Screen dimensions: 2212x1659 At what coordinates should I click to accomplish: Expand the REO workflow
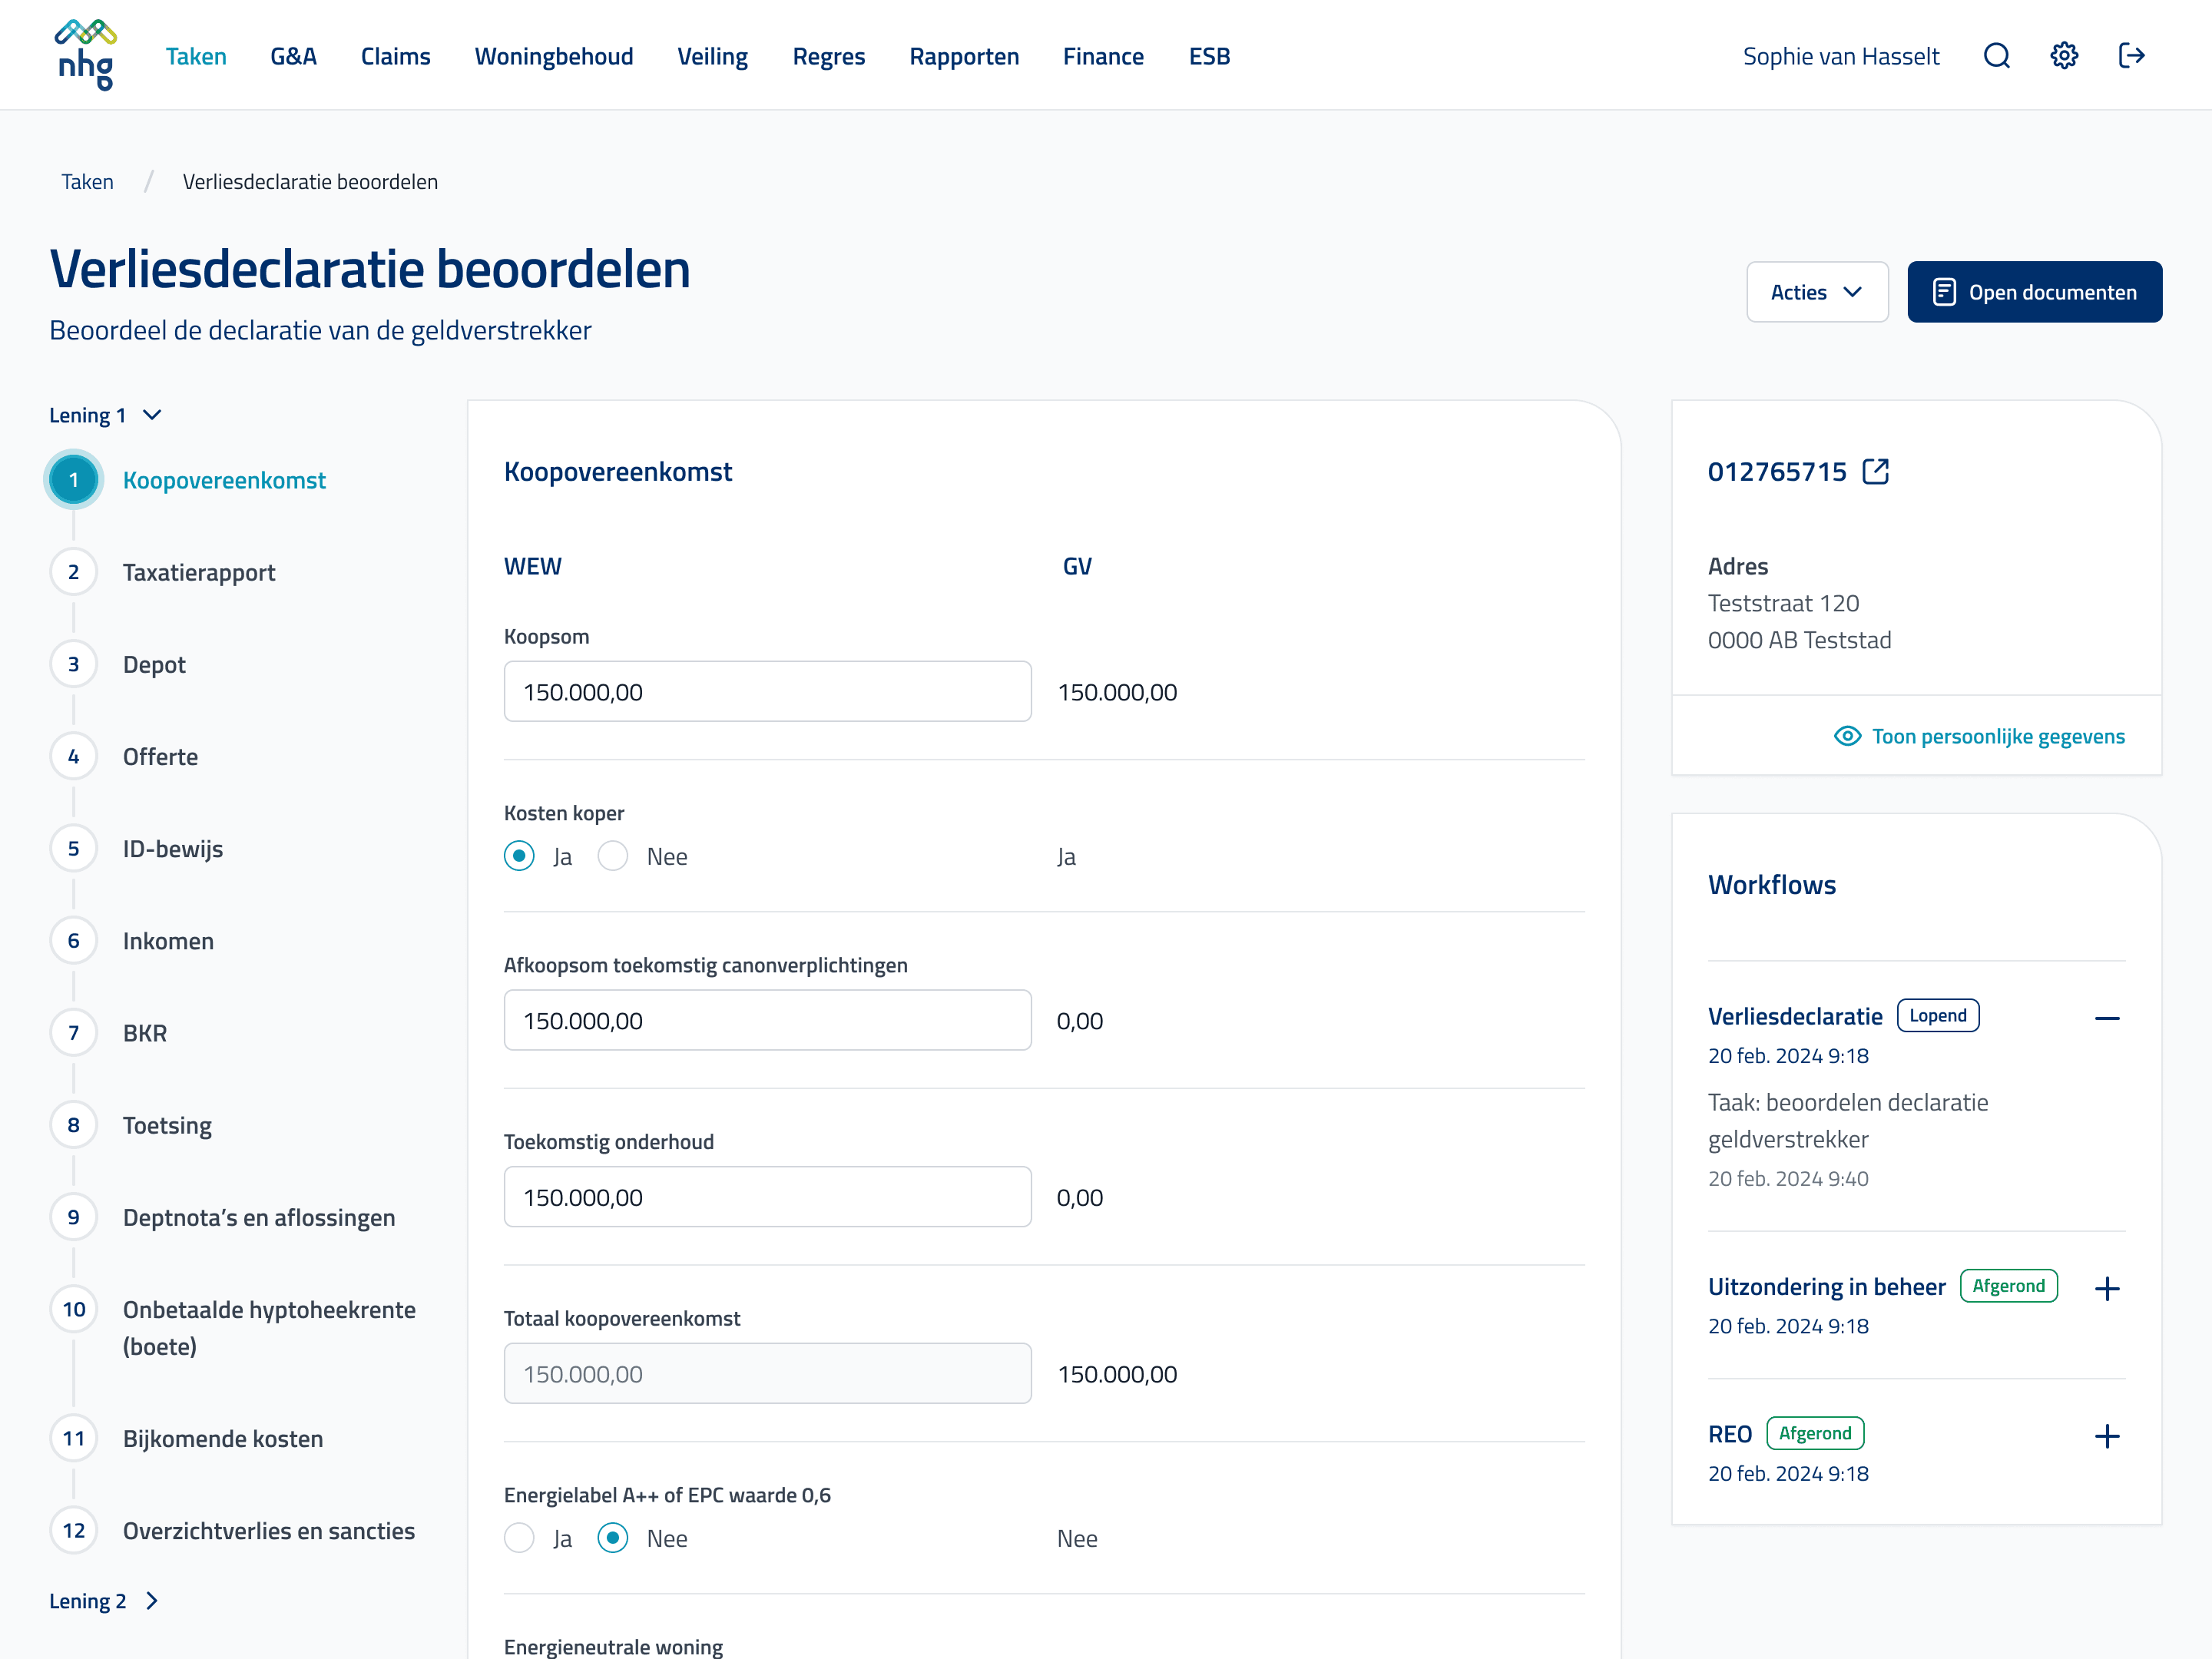pyautogui.click(x=2107, y=1436)
